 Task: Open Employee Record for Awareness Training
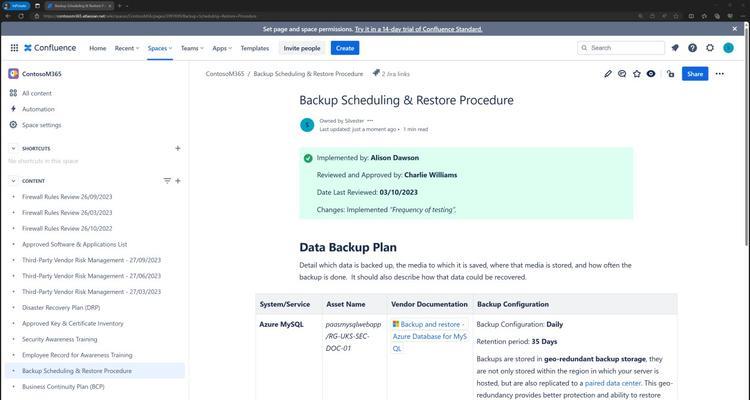(x=77, y=355)
